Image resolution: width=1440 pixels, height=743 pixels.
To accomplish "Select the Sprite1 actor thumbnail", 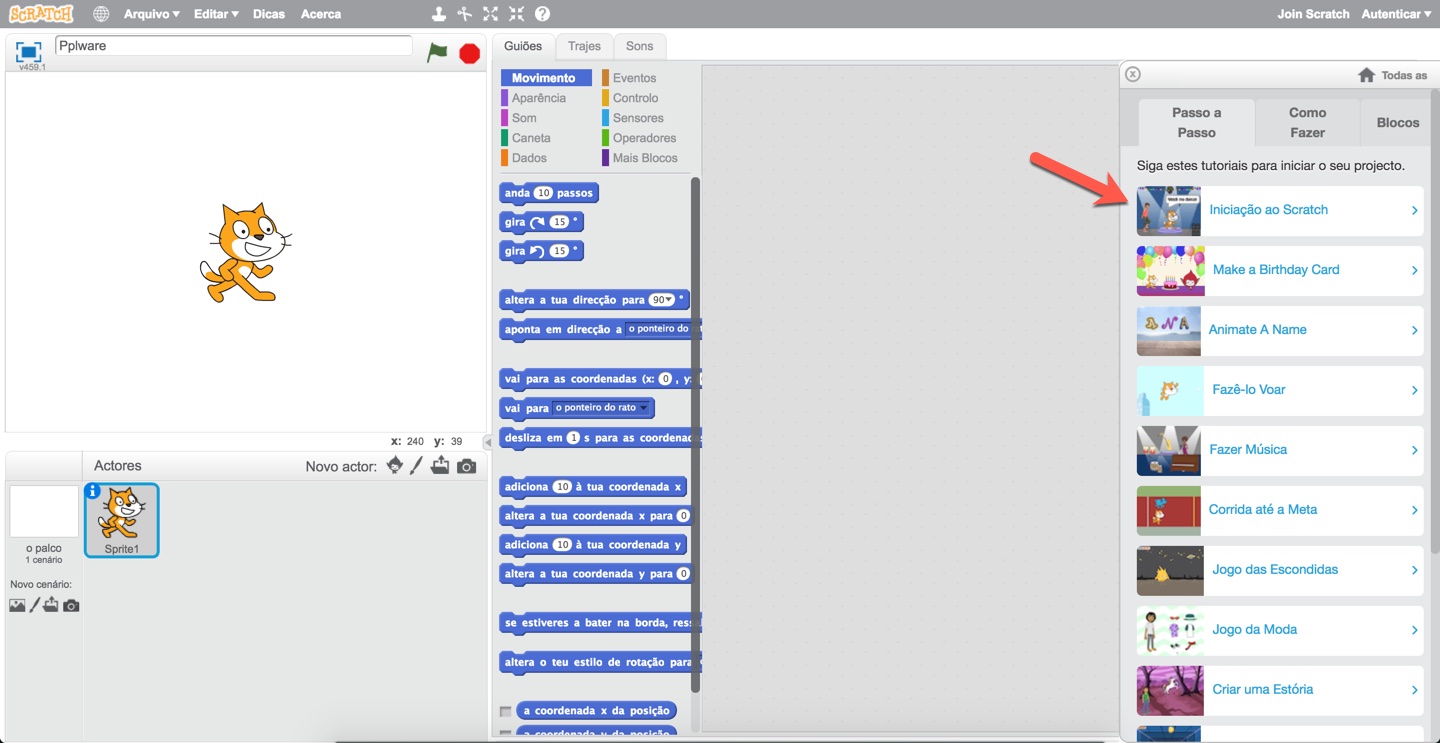I will pos(122,520).
